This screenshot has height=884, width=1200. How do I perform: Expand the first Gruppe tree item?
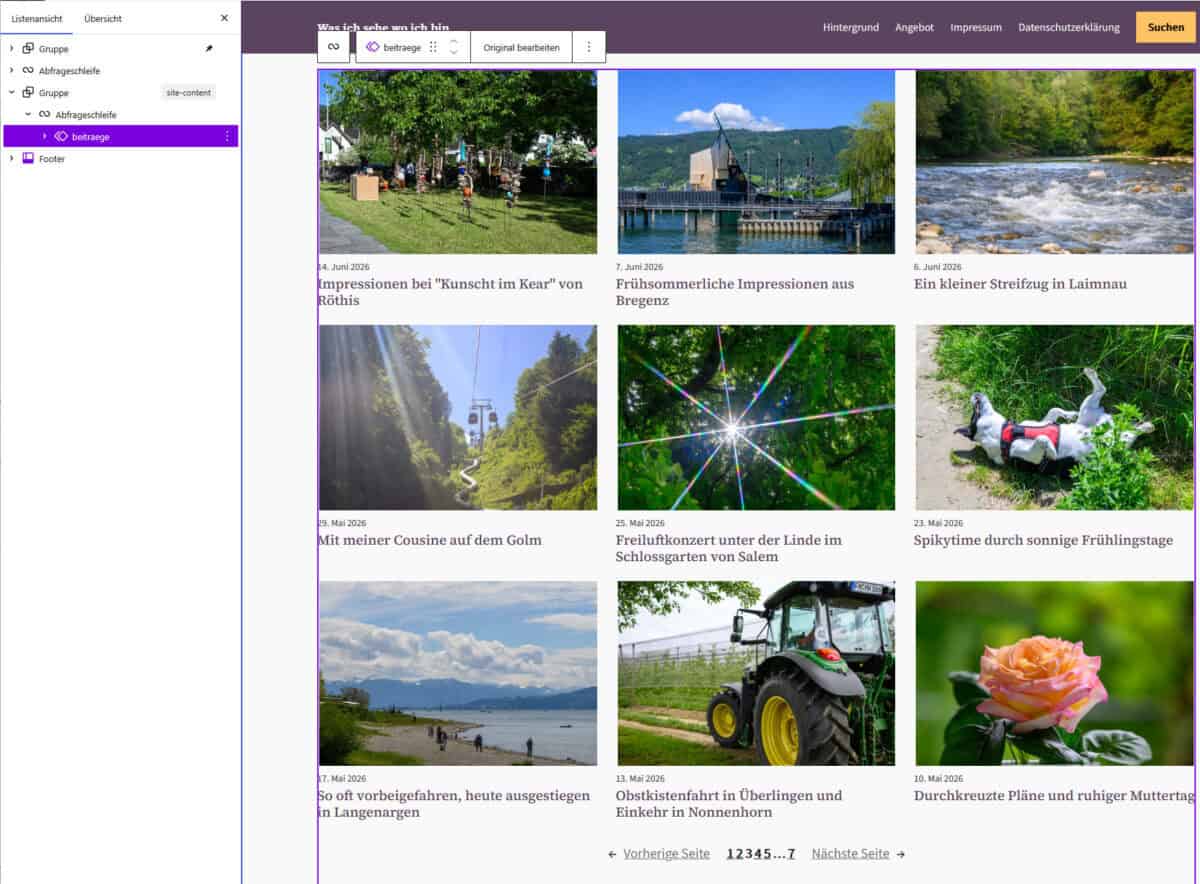pos(11,48)
